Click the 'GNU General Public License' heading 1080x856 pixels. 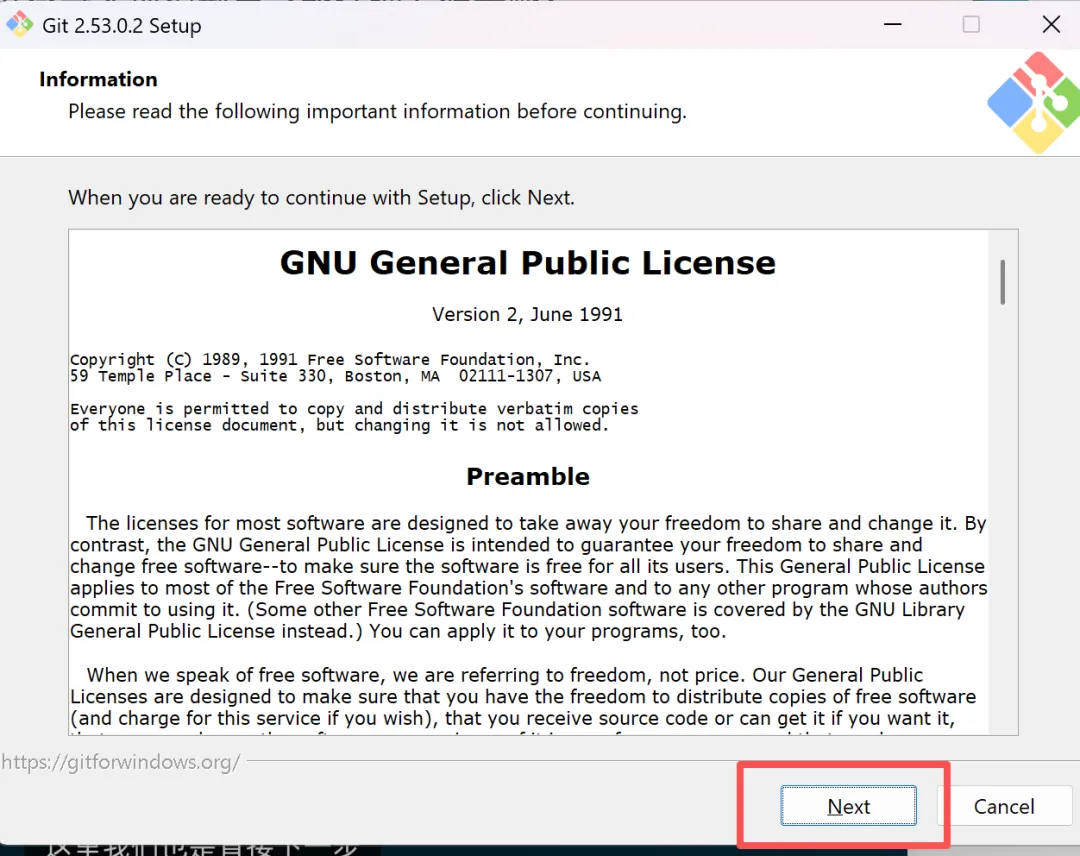click(x=528, y=262)
